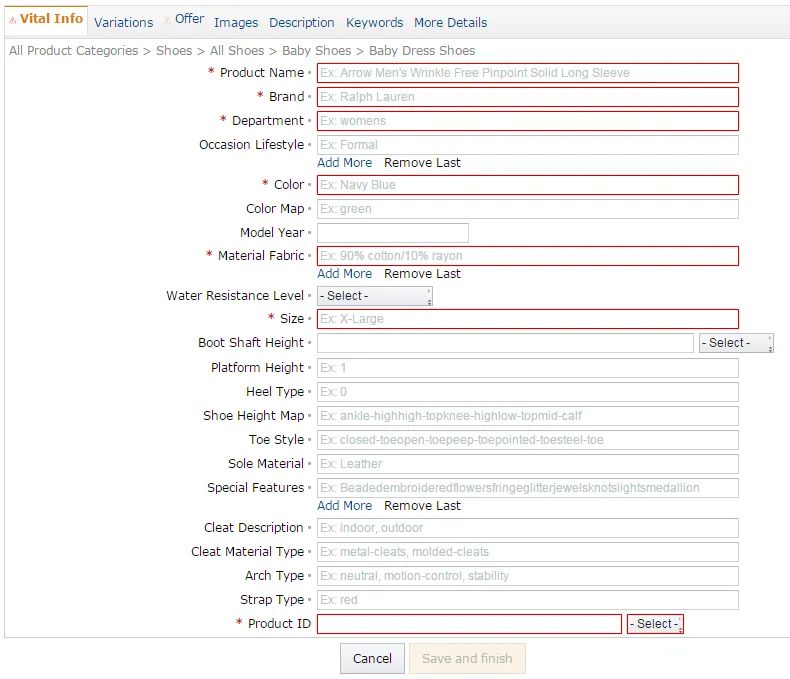Focus the Product Name input field
The image size is (790, 679).
(527, 73)
